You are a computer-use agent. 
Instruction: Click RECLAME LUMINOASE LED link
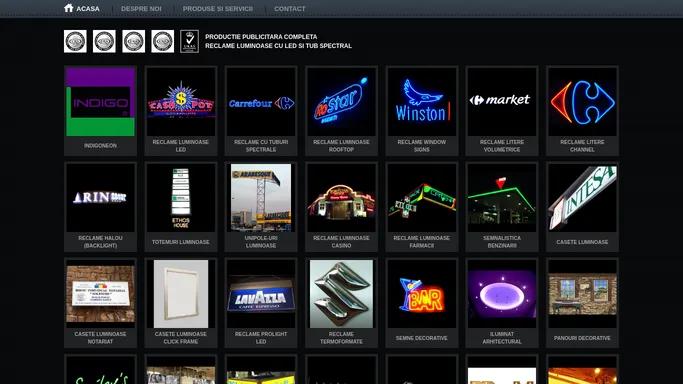(181, 146)
